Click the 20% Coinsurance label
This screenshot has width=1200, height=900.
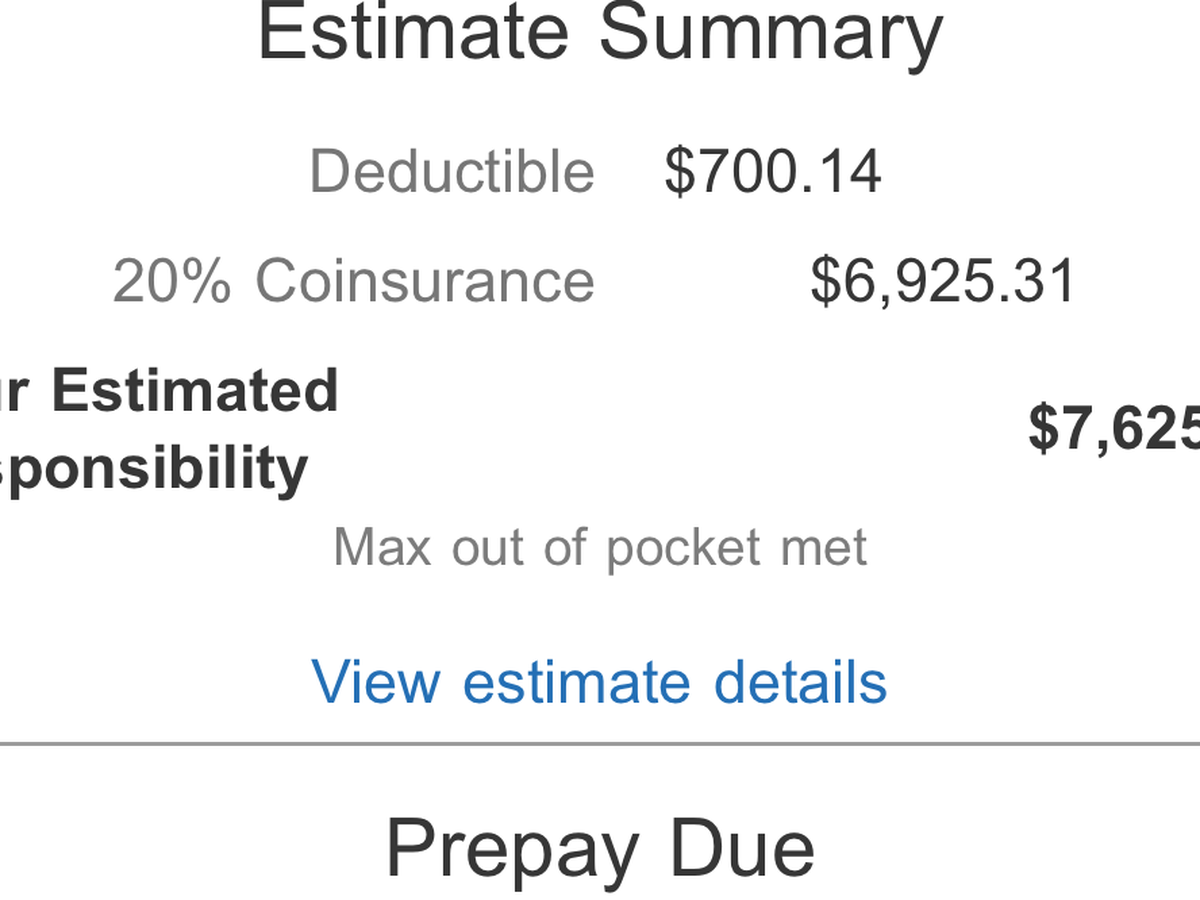(354, 280)
